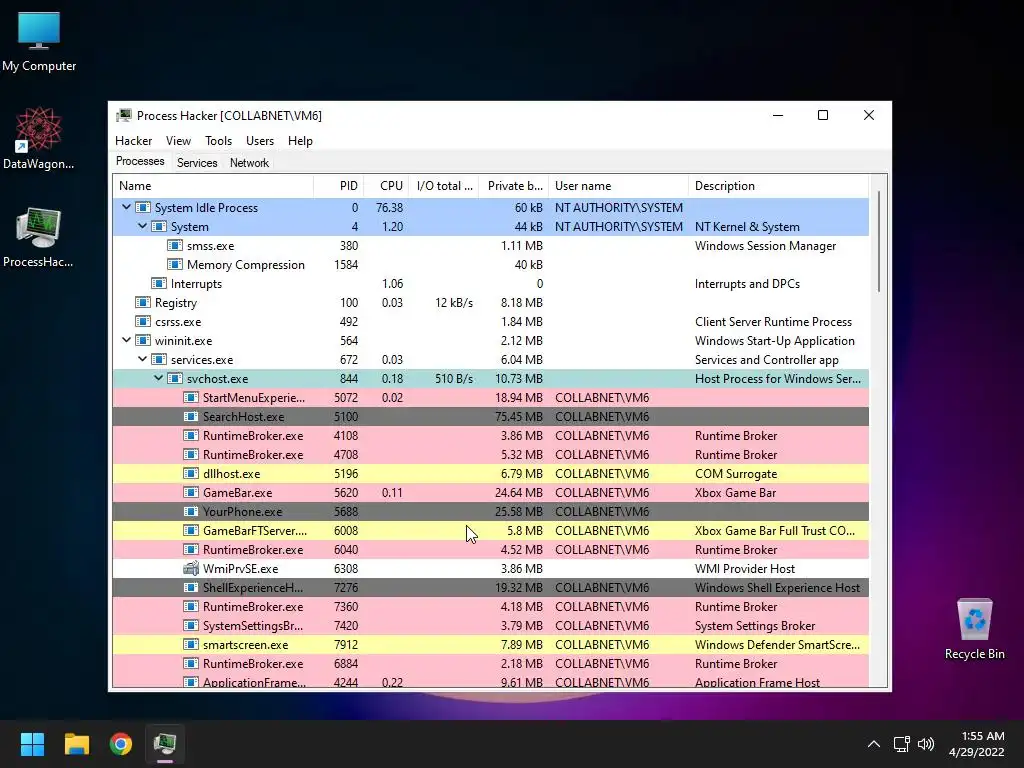
Task: Switch to the Network tab
Action: [x=249, y=163]
